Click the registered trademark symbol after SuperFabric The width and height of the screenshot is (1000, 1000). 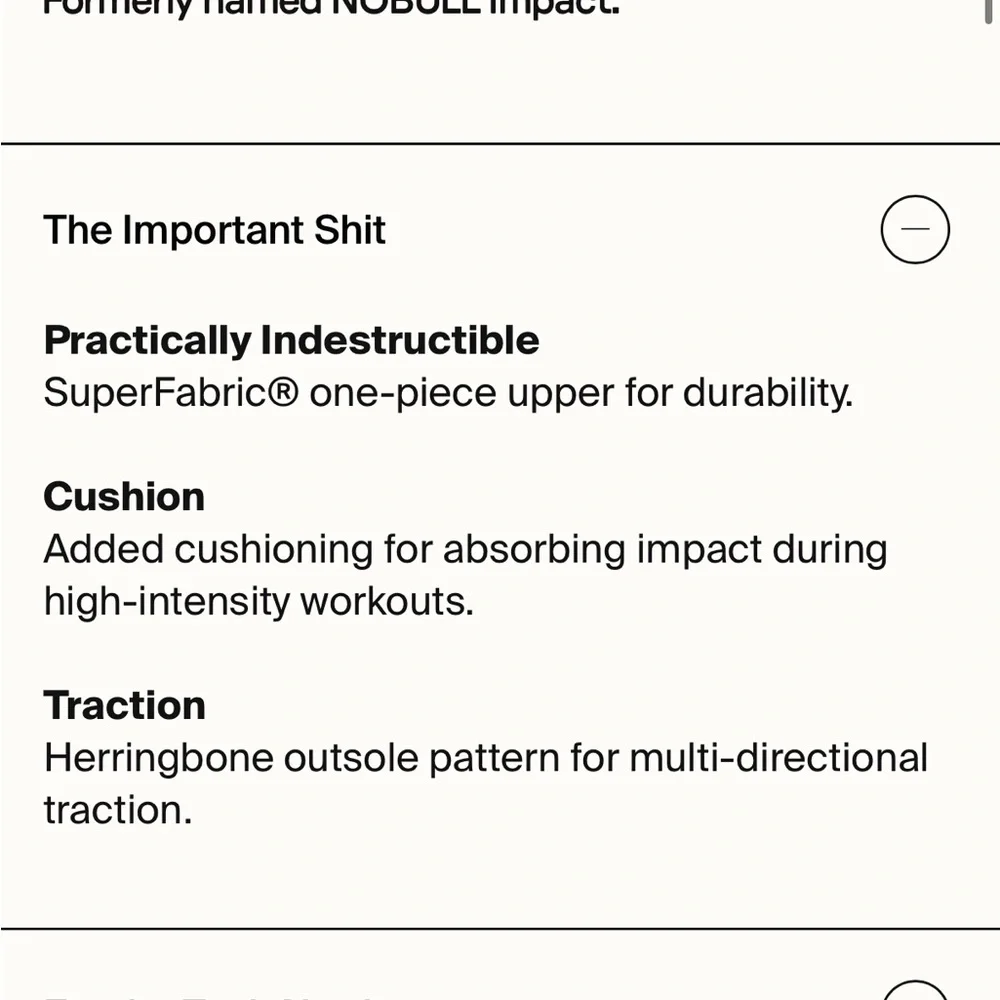[283, 392]
